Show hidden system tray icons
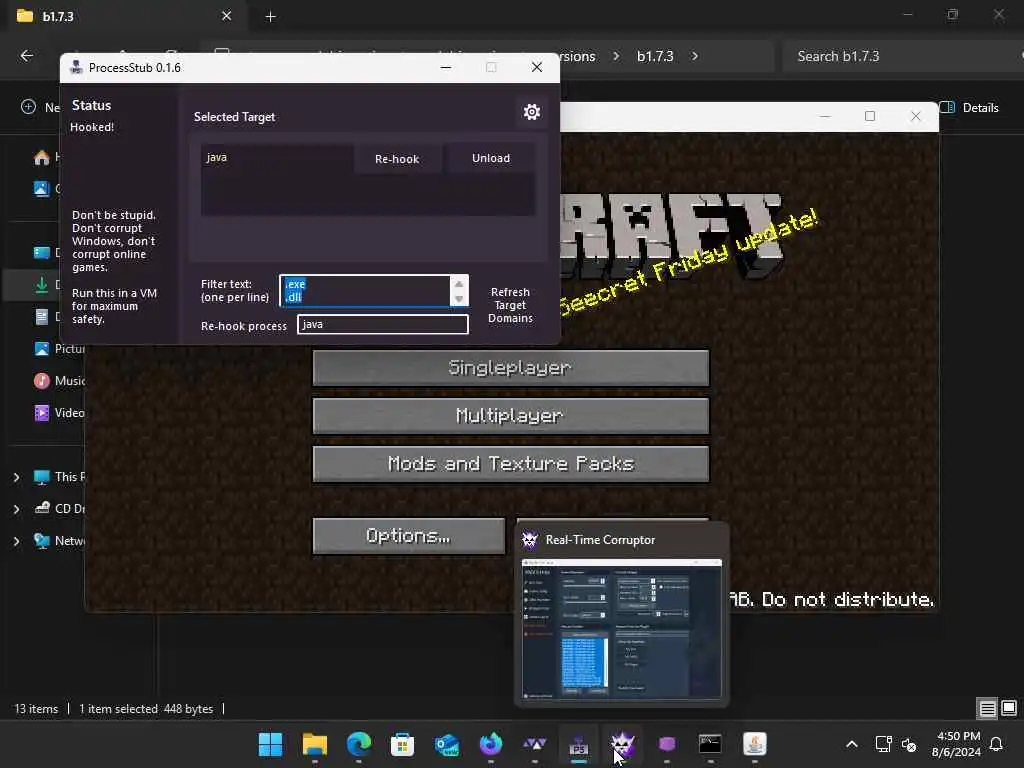The height and width of the screenshot is (768, 1024). tap(852, 744)
